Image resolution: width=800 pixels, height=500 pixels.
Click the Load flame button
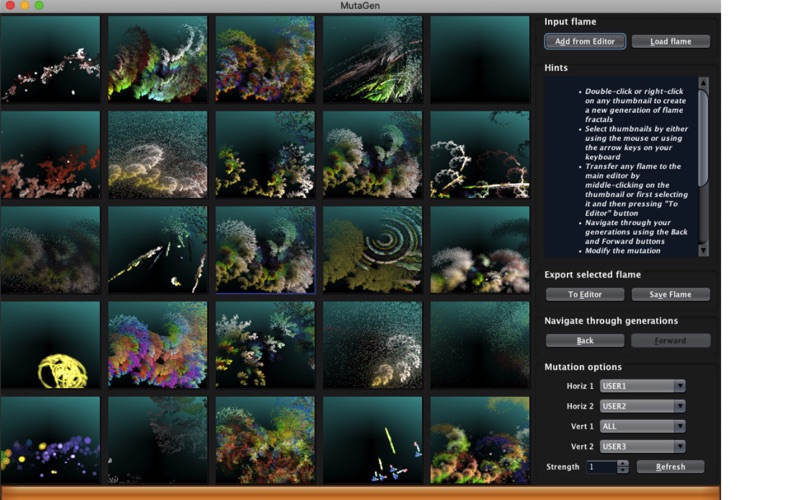[x=670, y=41]
